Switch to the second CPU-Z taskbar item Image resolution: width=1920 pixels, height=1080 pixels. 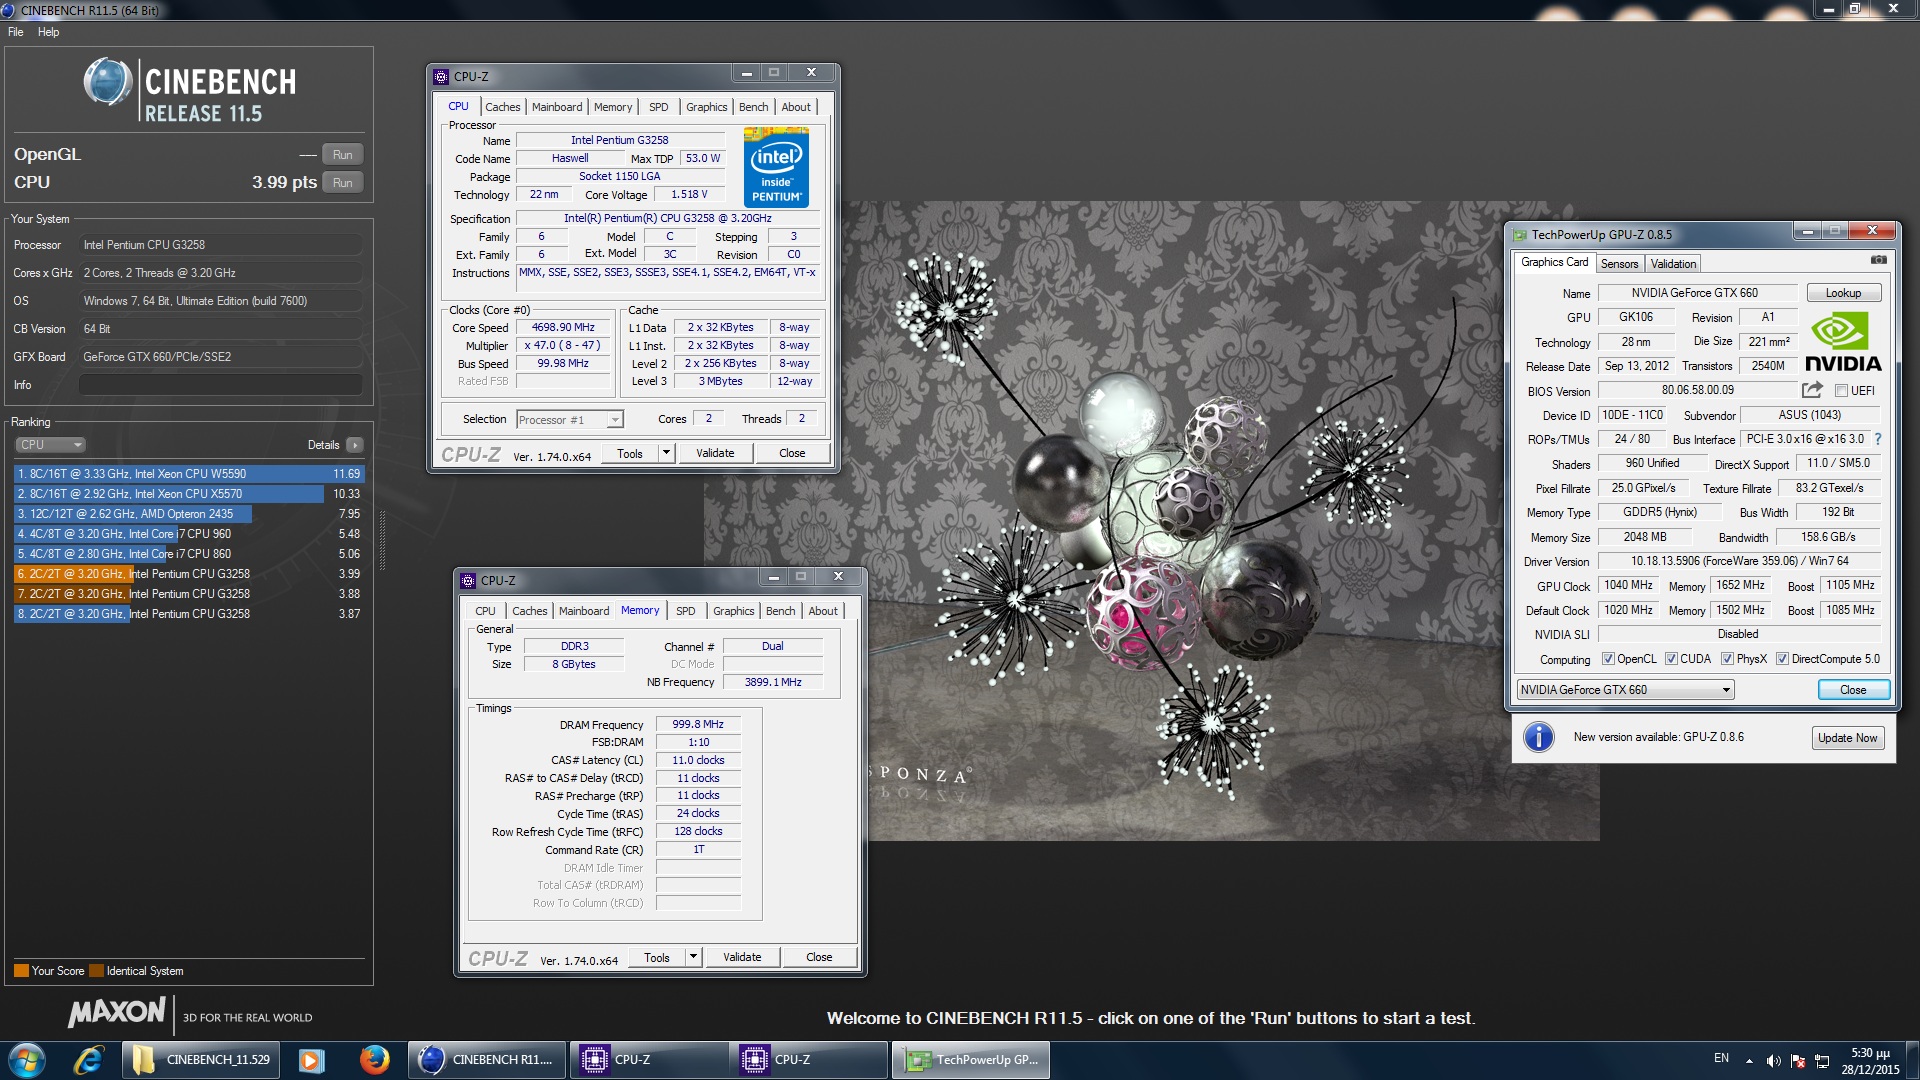[x=808, y=1060]
